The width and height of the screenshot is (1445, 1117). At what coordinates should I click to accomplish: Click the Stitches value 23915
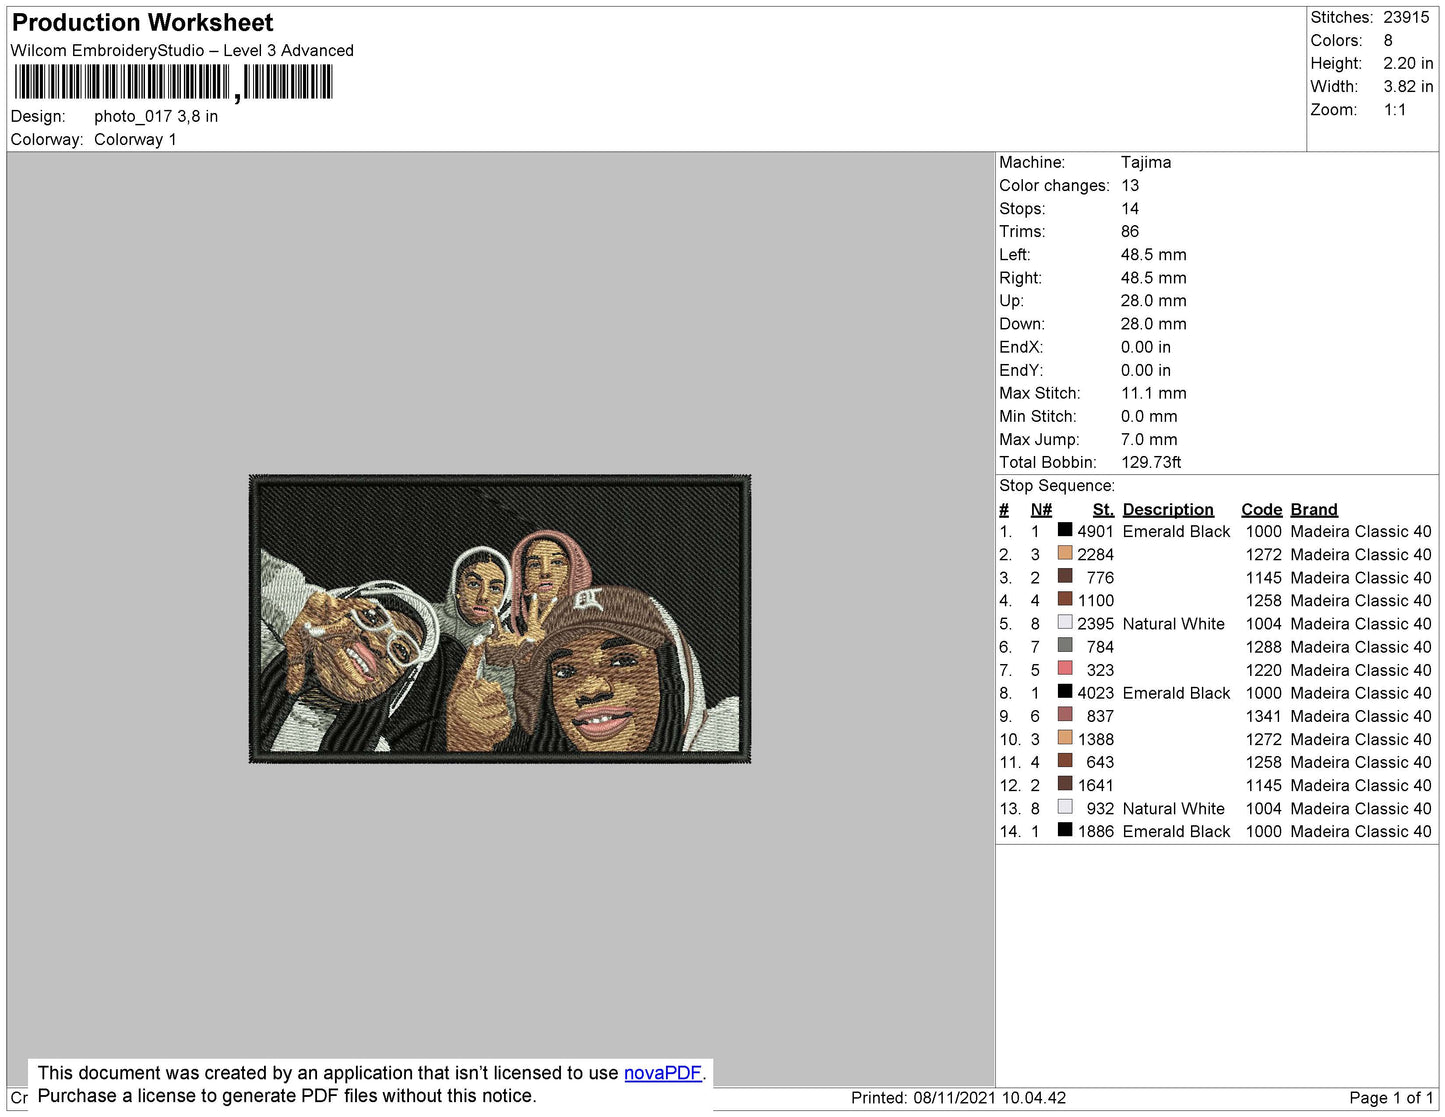1406,17
